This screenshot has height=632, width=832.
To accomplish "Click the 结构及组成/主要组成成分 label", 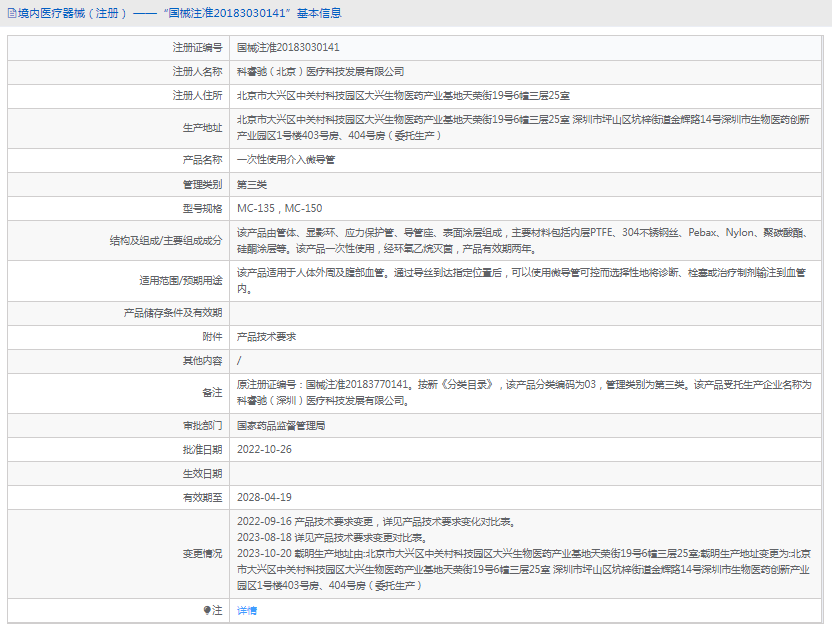I will pos(166,240).
